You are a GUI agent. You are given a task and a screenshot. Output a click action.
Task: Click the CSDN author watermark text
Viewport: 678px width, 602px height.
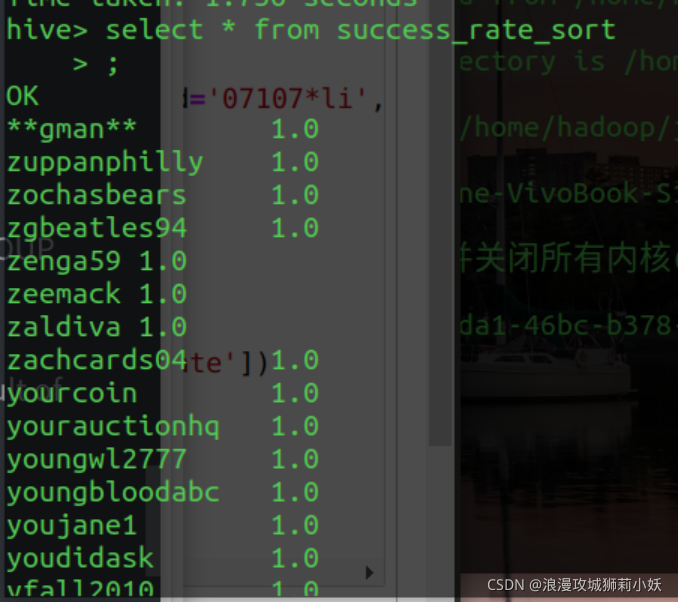pos(574,585)
